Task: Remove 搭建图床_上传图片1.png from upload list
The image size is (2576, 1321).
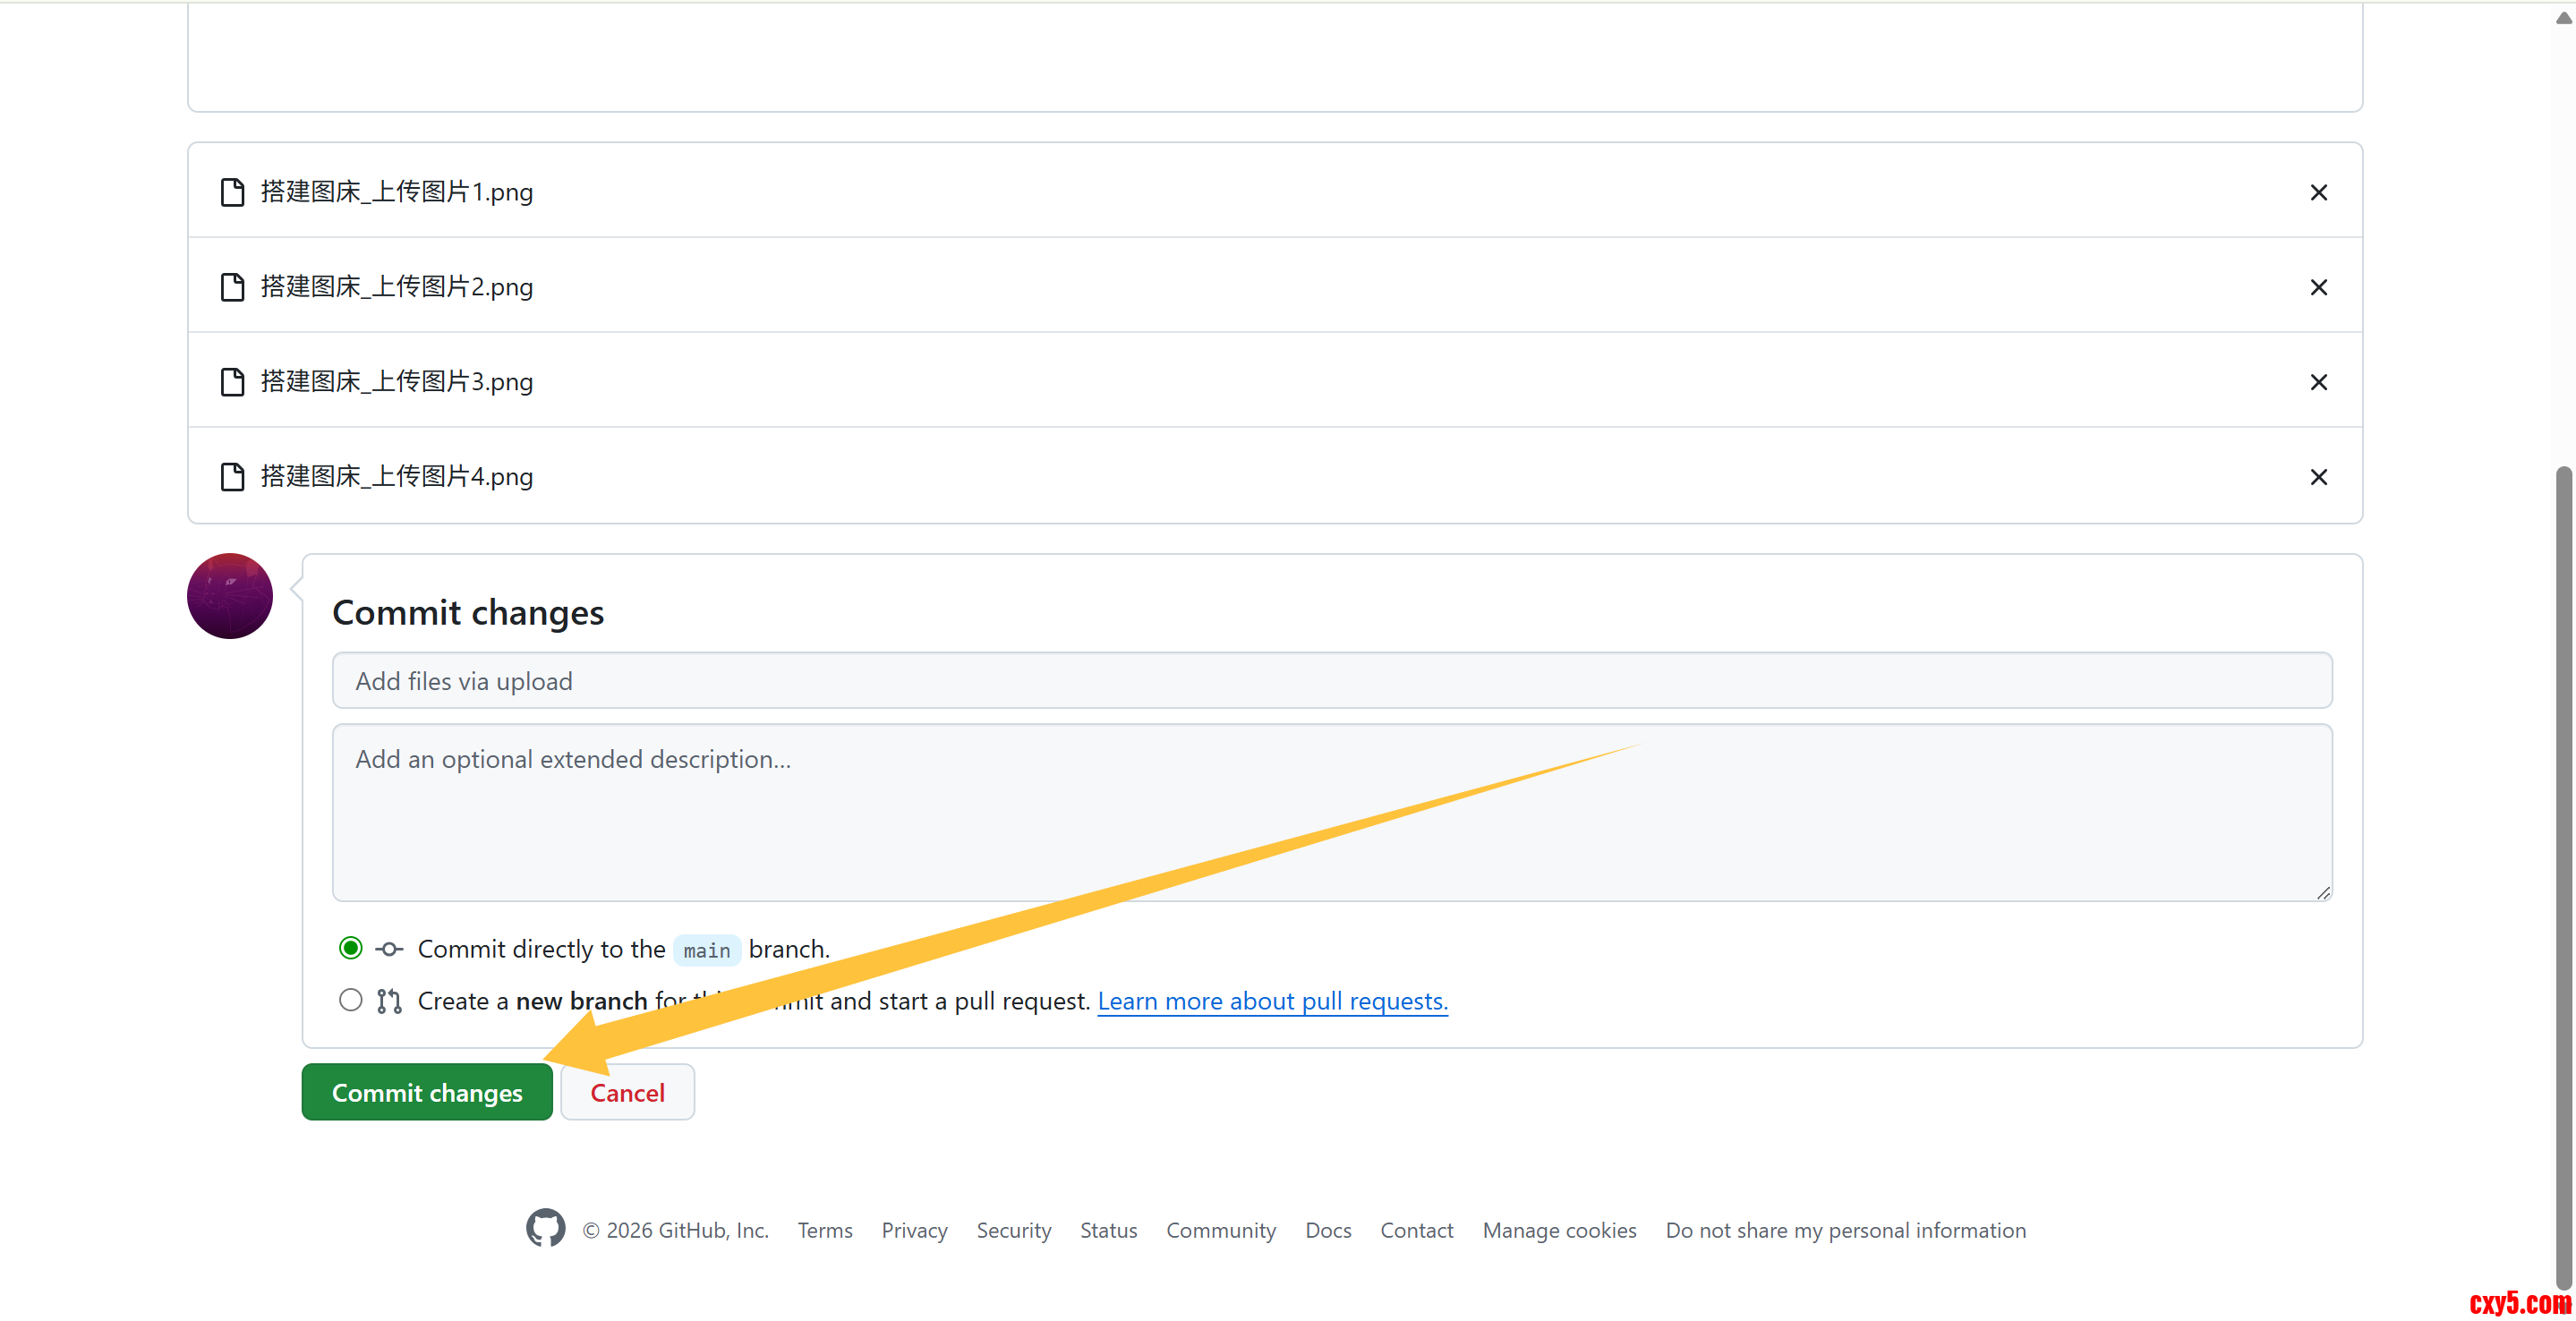Action: [x=2318, y=192]
